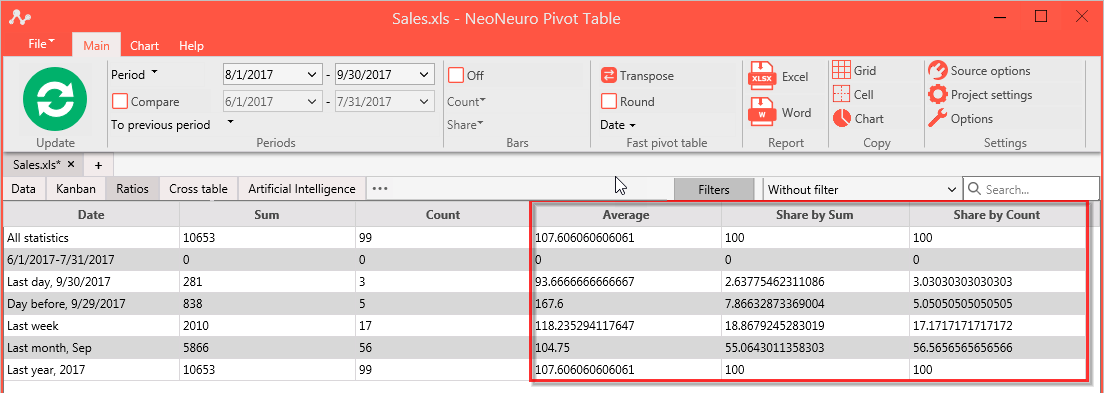
Task: Click Share by Sum value 18.8679245283019
Action: pyautogui.click(x=815, y=325)
